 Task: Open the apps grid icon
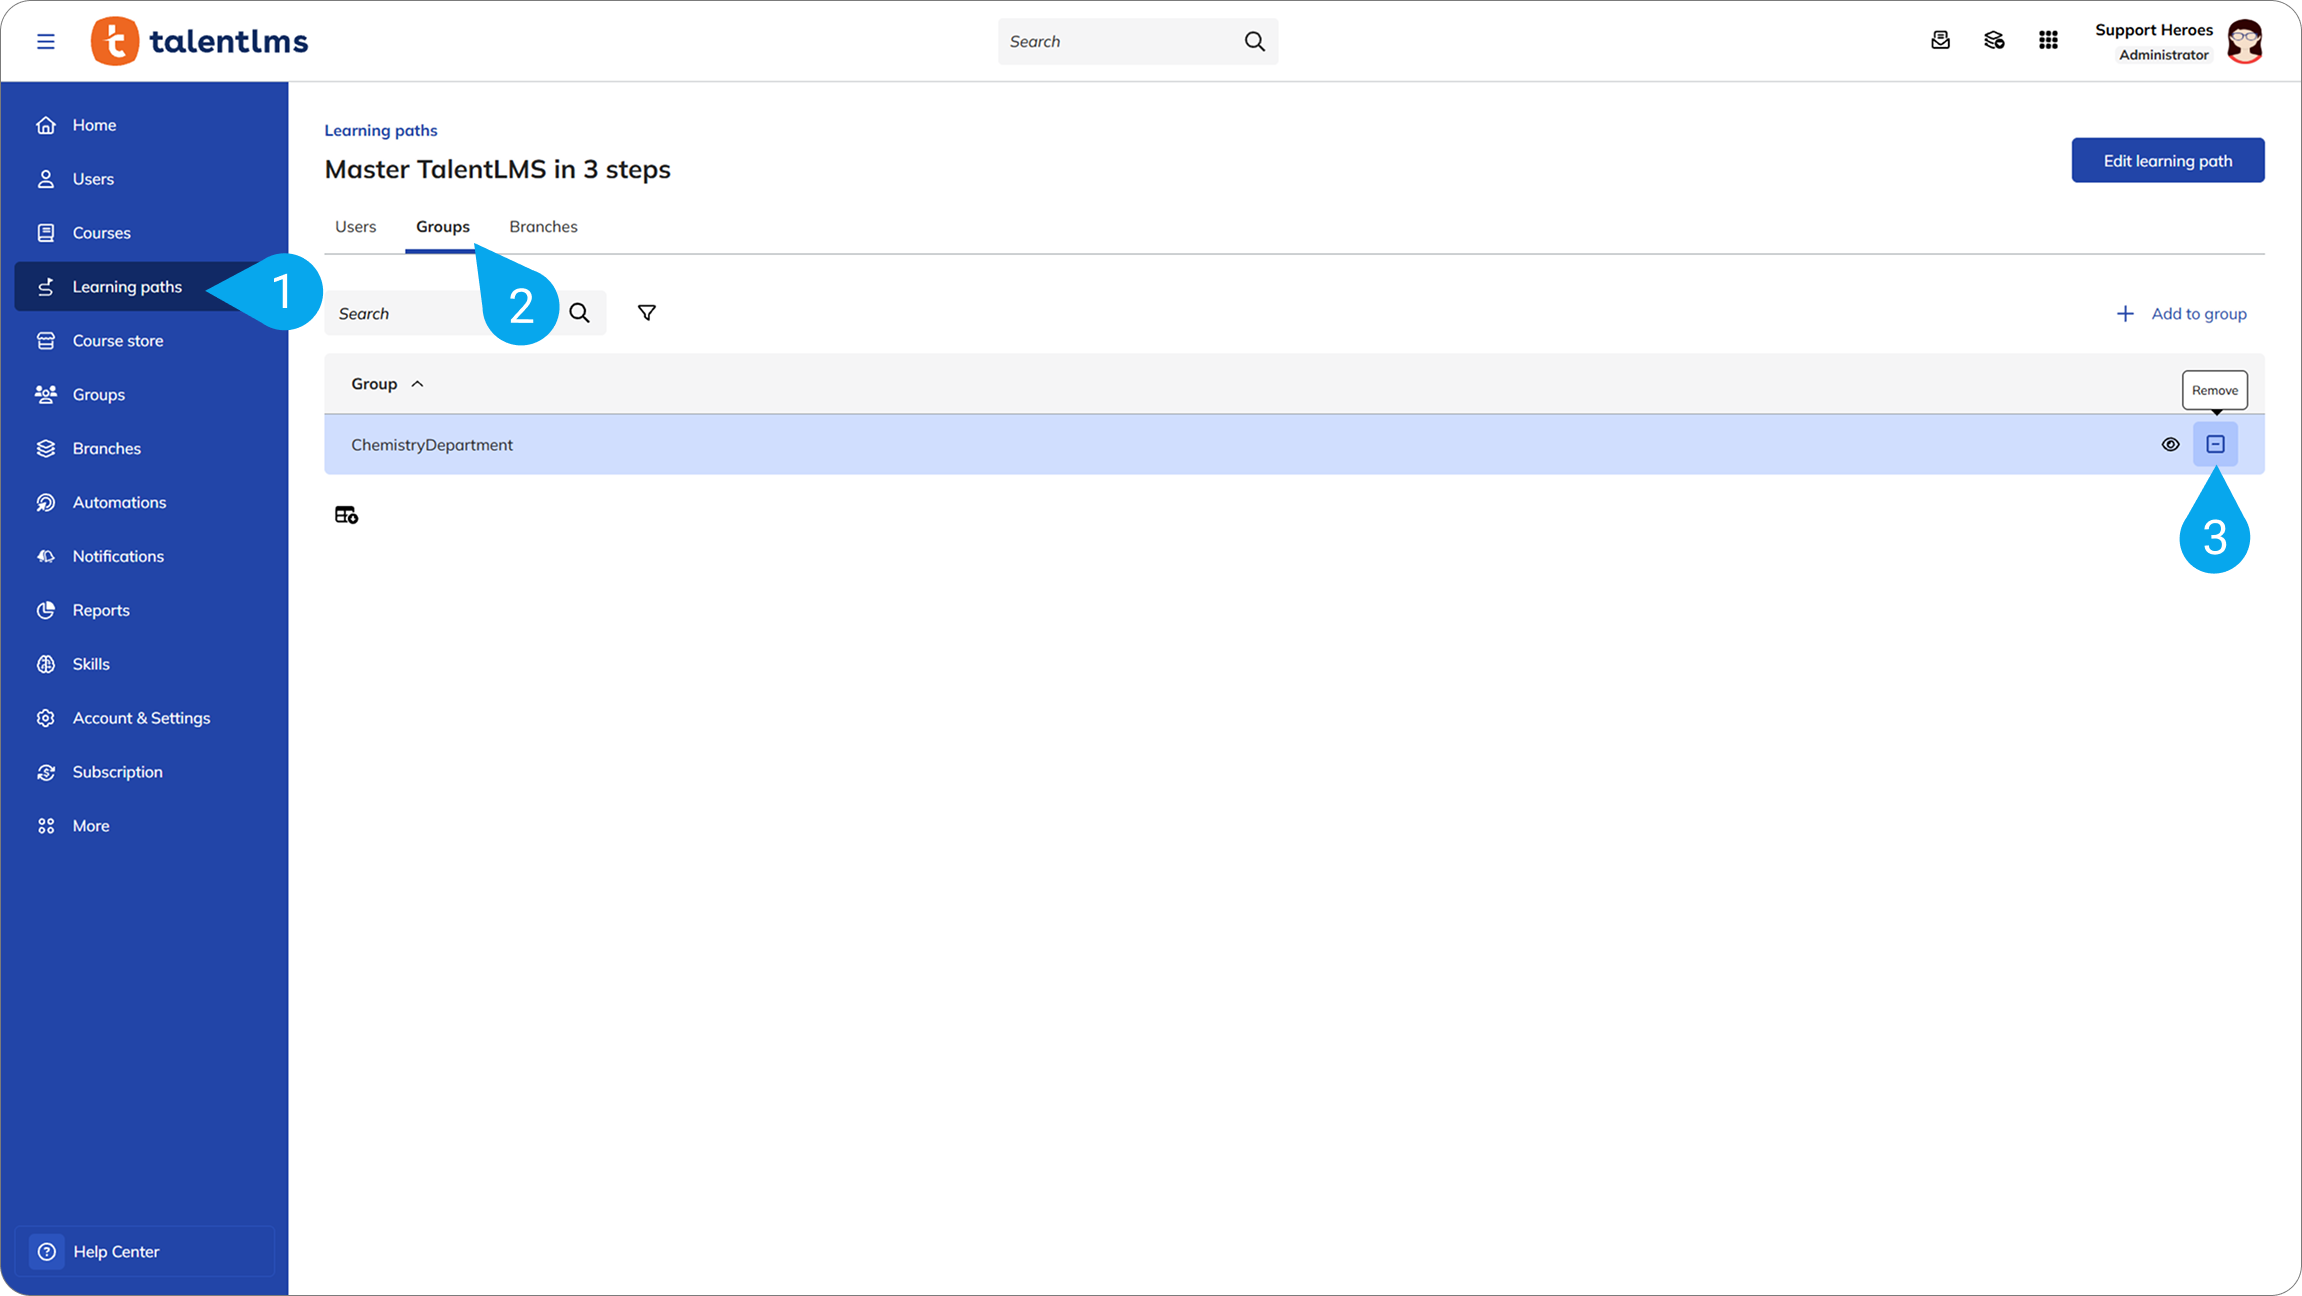tap(2048, 40)
